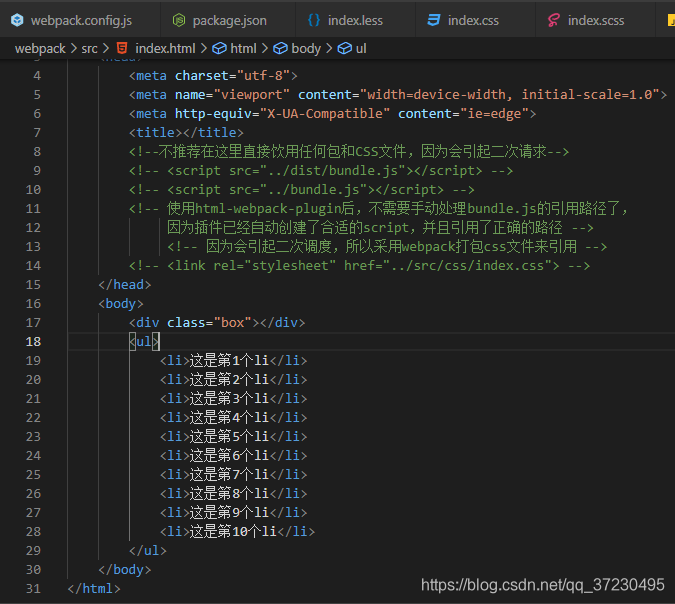Expand chevron after webpack breadcrumb
The width and height of the screenshot is (675, 604).
[74, 48]
